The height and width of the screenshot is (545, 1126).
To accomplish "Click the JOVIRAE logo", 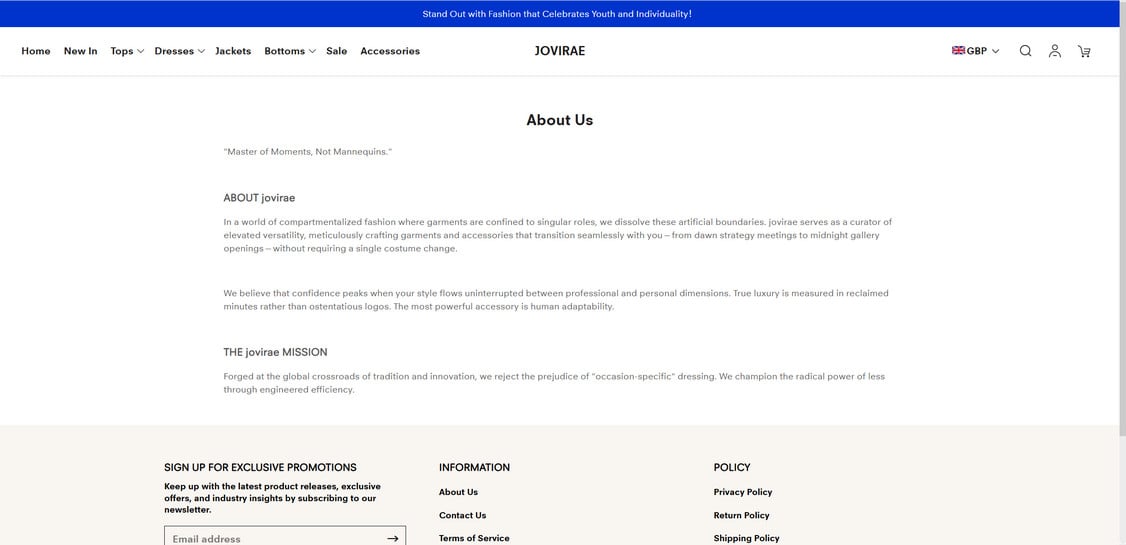I will 559,51.
